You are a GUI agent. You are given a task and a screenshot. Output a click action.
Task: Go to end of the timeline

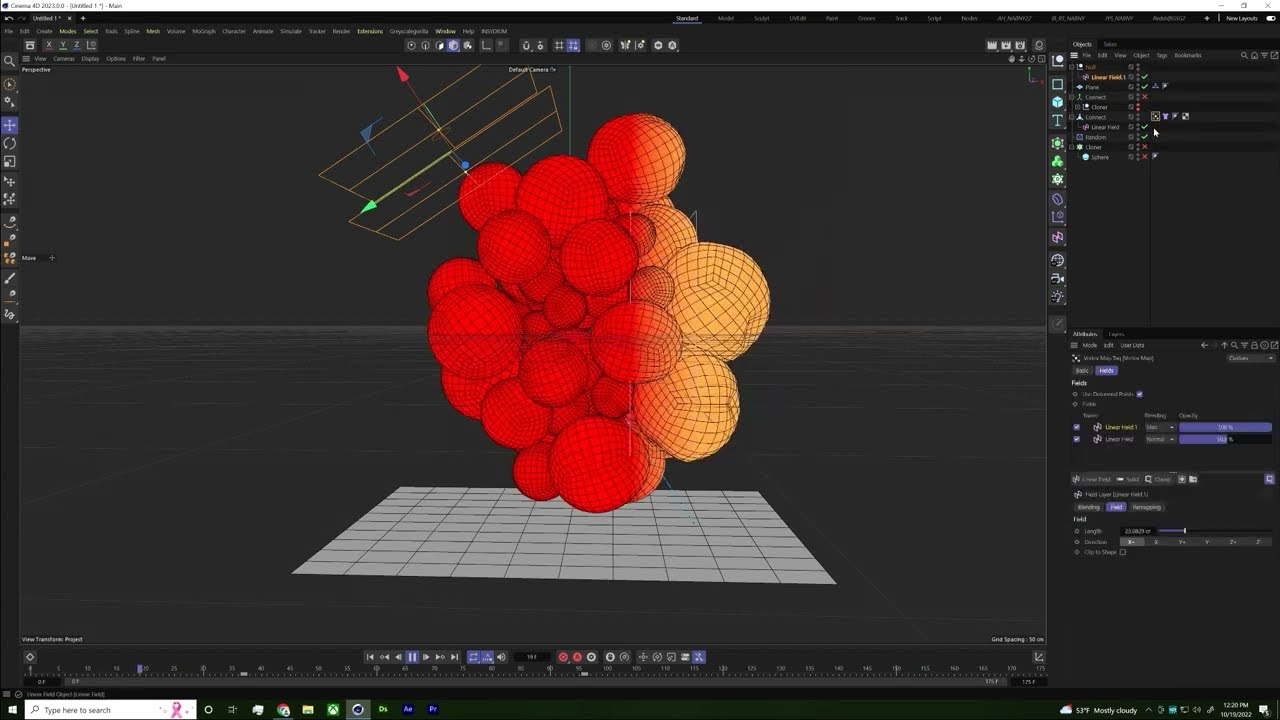(454, 657)
